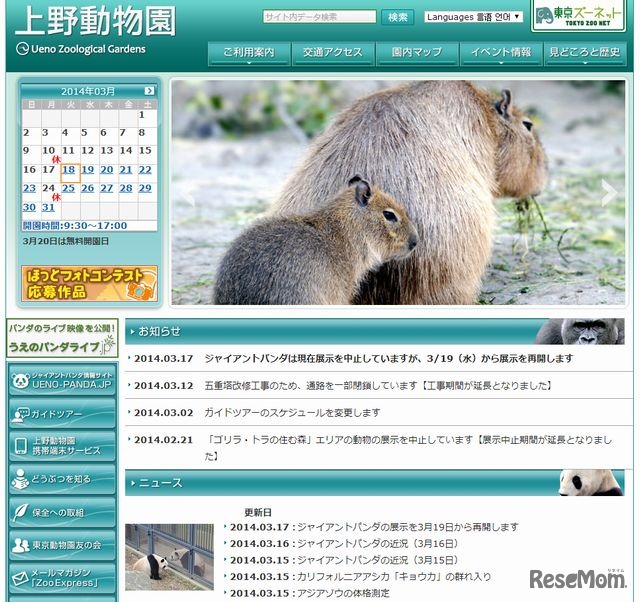Click the 上野動物園 site title
Screen dimensions: 640x602
96,21
